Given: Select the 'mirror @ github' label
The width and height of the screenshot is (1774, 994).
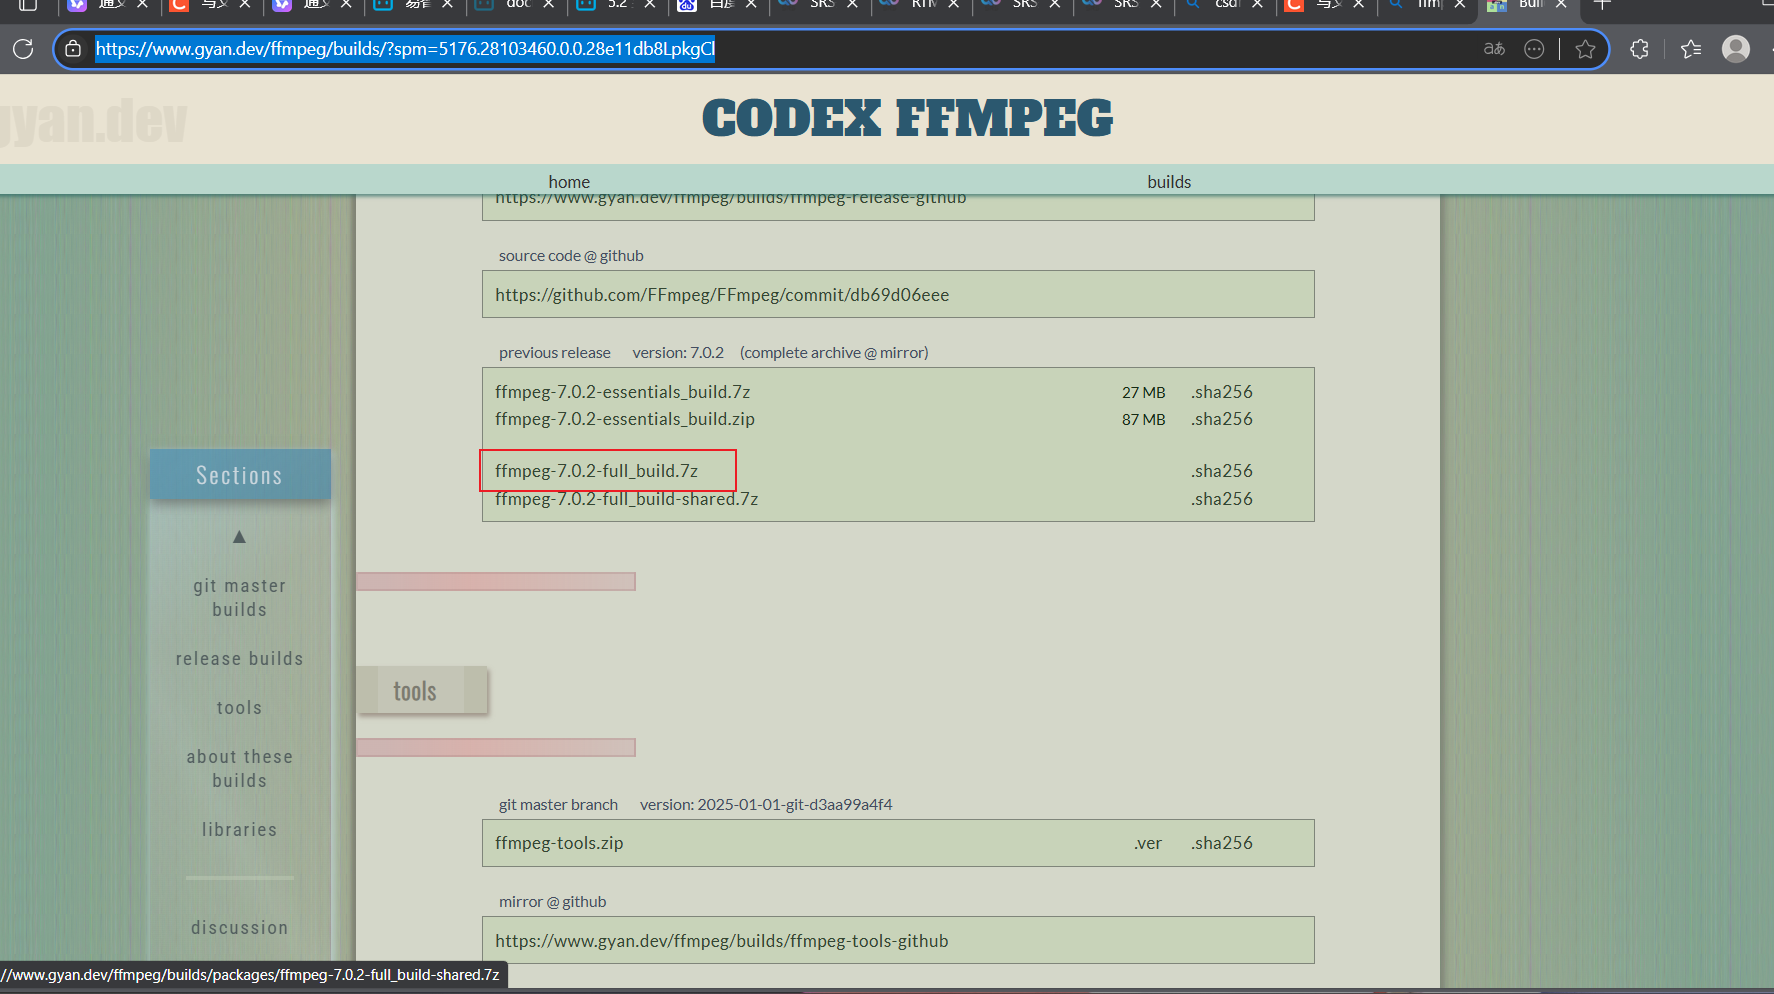Looking at the screenshot, I should (552, 902).
